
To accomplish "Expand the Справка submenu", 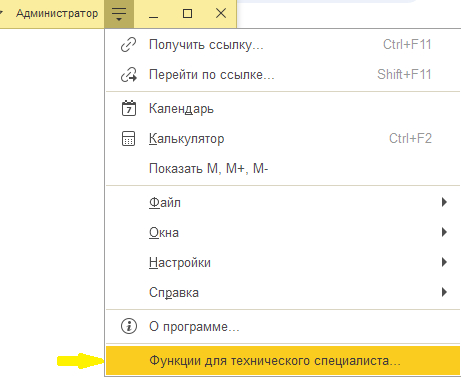I will click(283, 292).
